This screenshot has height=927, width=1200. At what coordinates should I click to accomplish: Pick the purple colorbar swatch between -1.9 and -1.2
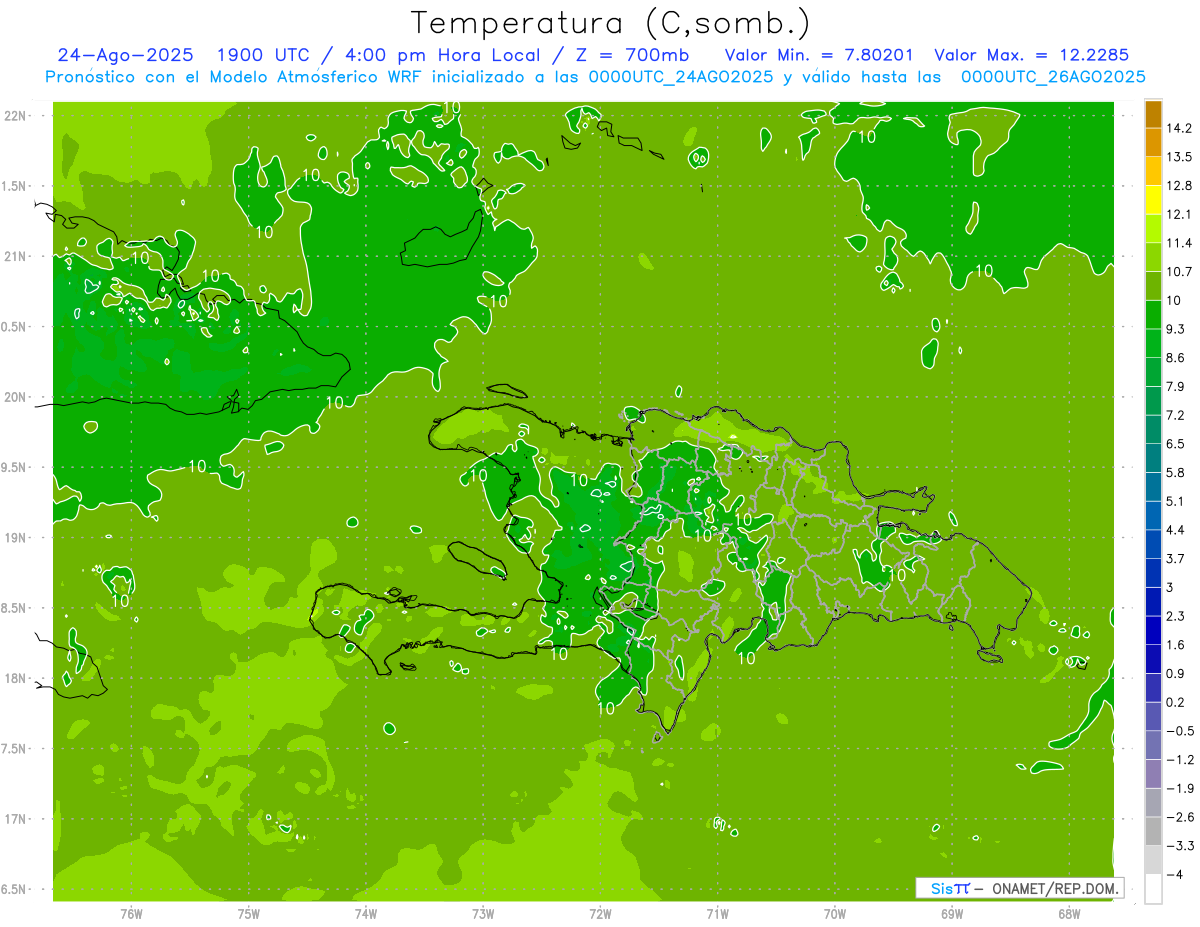[x=1153, y=774]
